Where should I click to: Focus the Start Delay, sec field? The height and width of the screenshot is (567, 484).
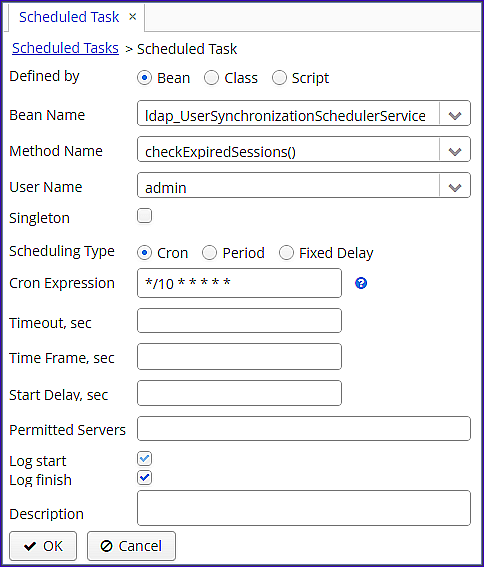239,393
